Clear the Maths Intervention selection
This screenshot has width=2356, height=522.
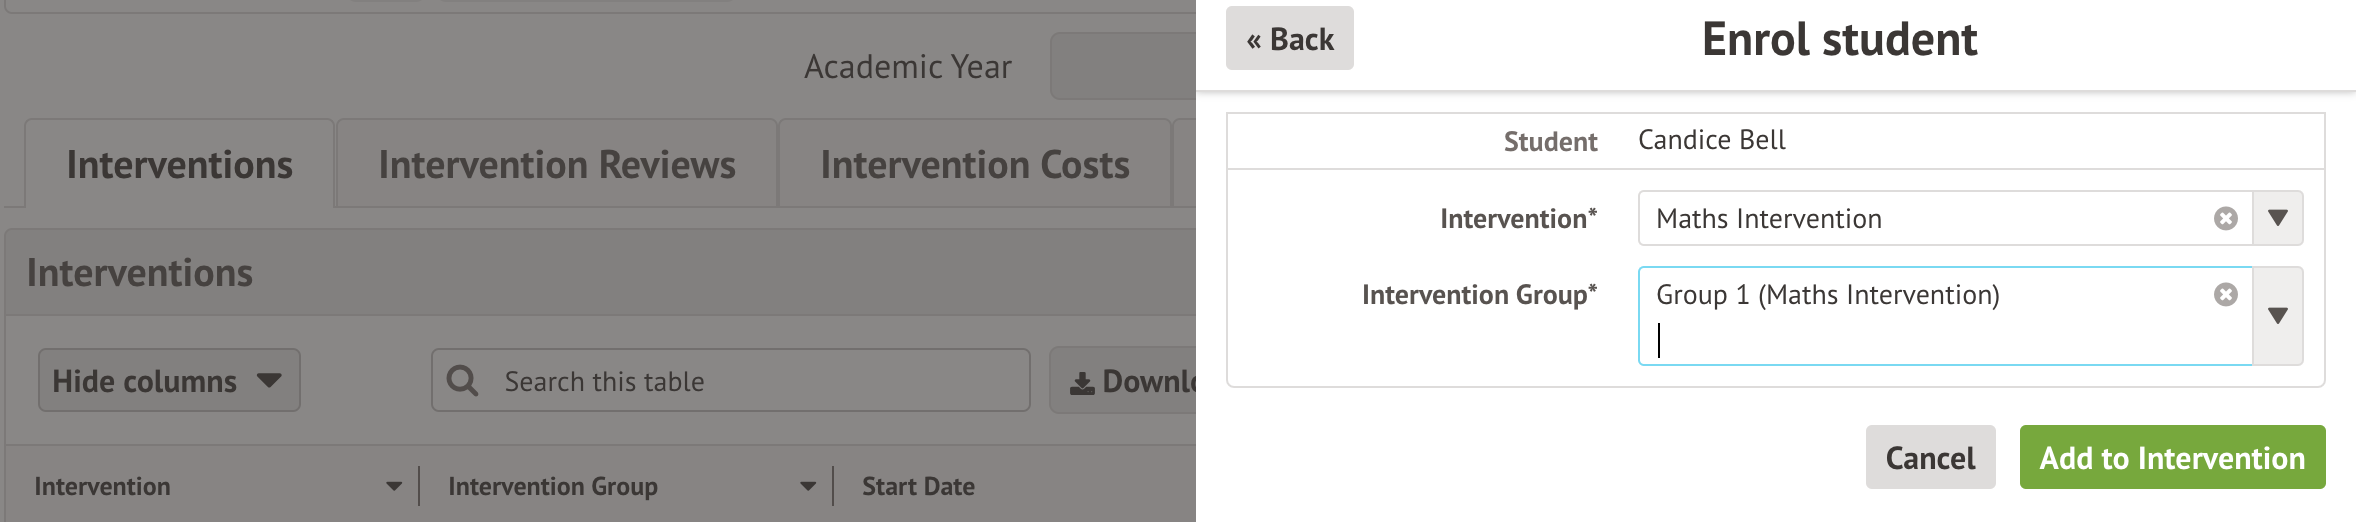pos(2225,218)
